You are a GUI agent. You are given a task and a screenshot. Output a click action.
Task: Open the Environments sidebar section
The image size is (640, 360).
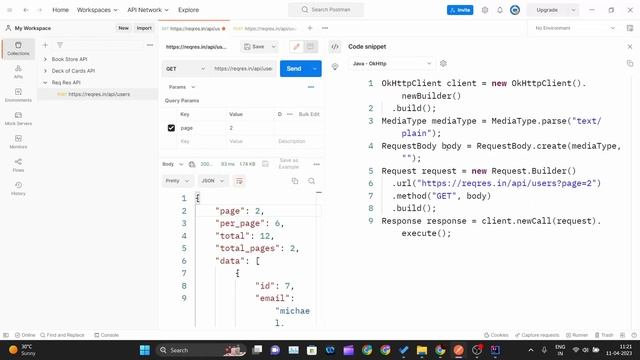coord(18,95)
